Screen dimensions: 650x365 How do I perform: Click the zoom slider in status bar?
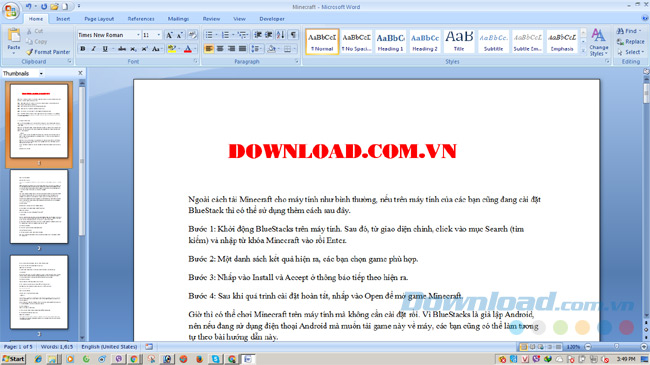616,346
